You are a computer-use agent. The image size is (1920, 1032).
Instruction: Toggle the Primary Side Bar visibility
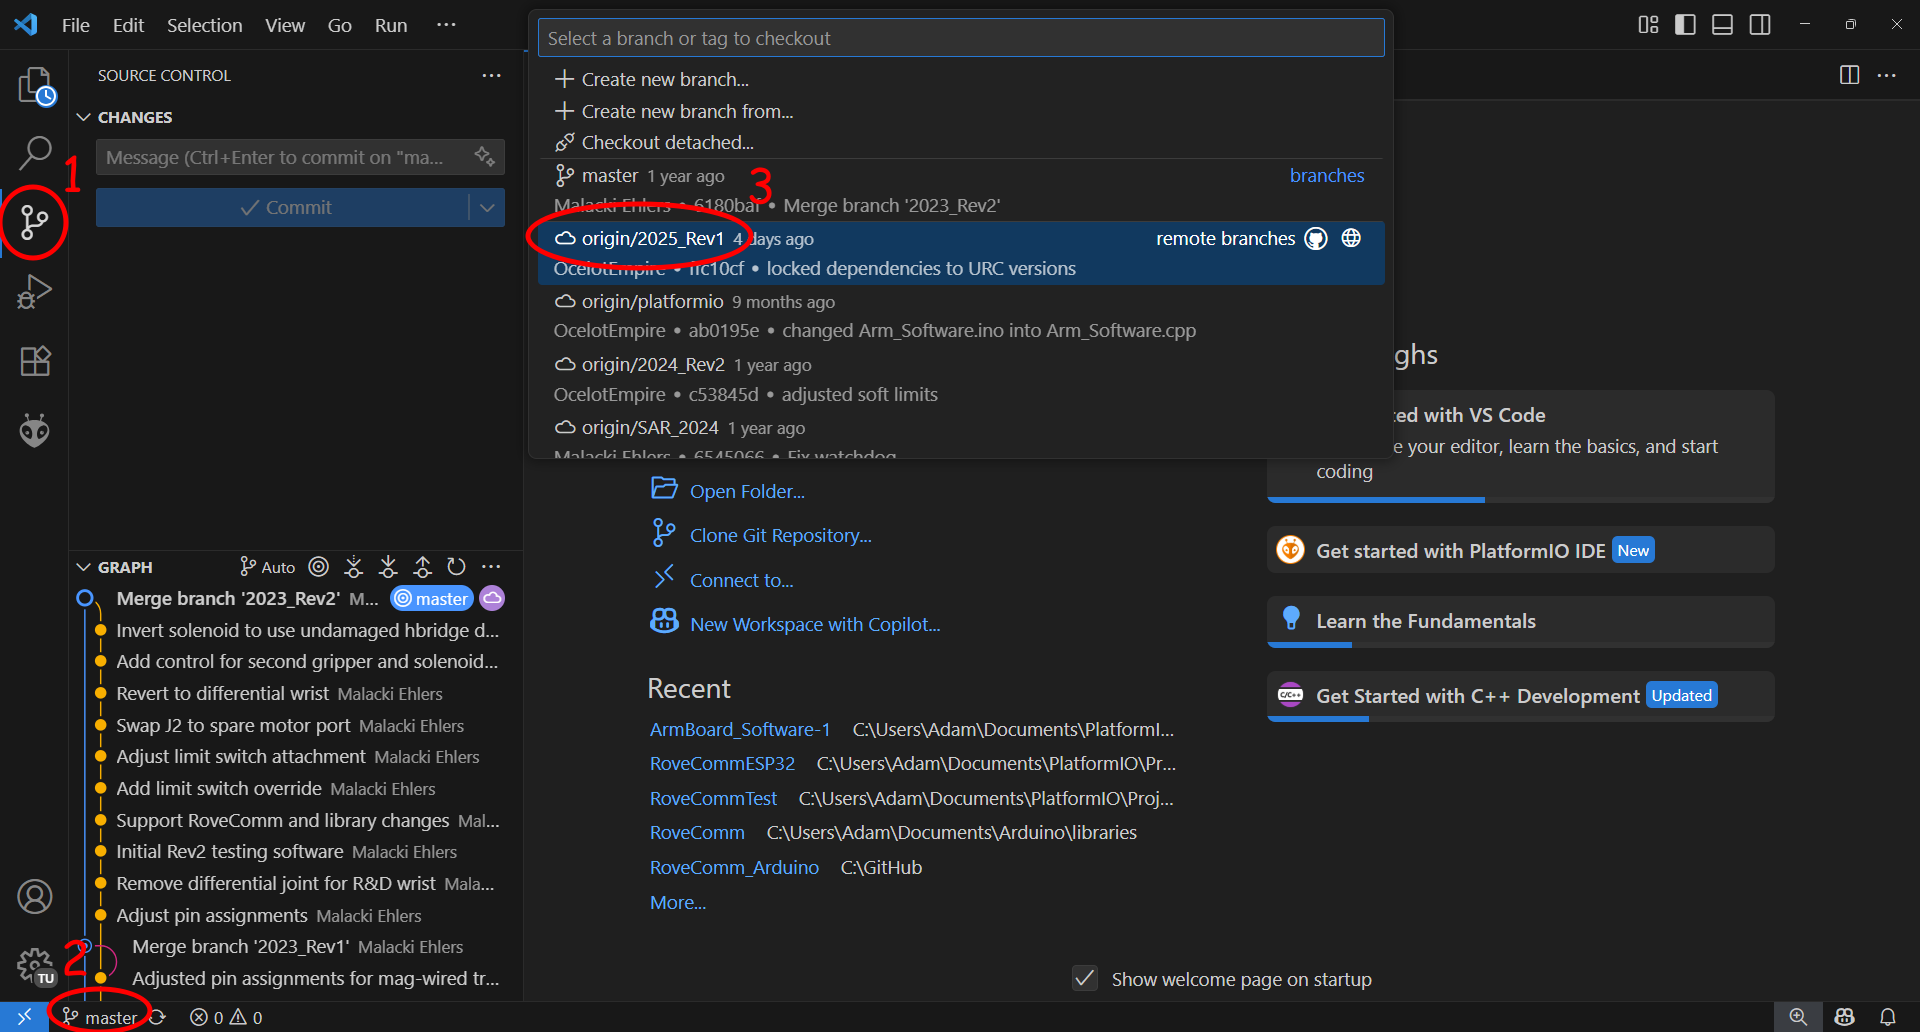[1685, 25]
